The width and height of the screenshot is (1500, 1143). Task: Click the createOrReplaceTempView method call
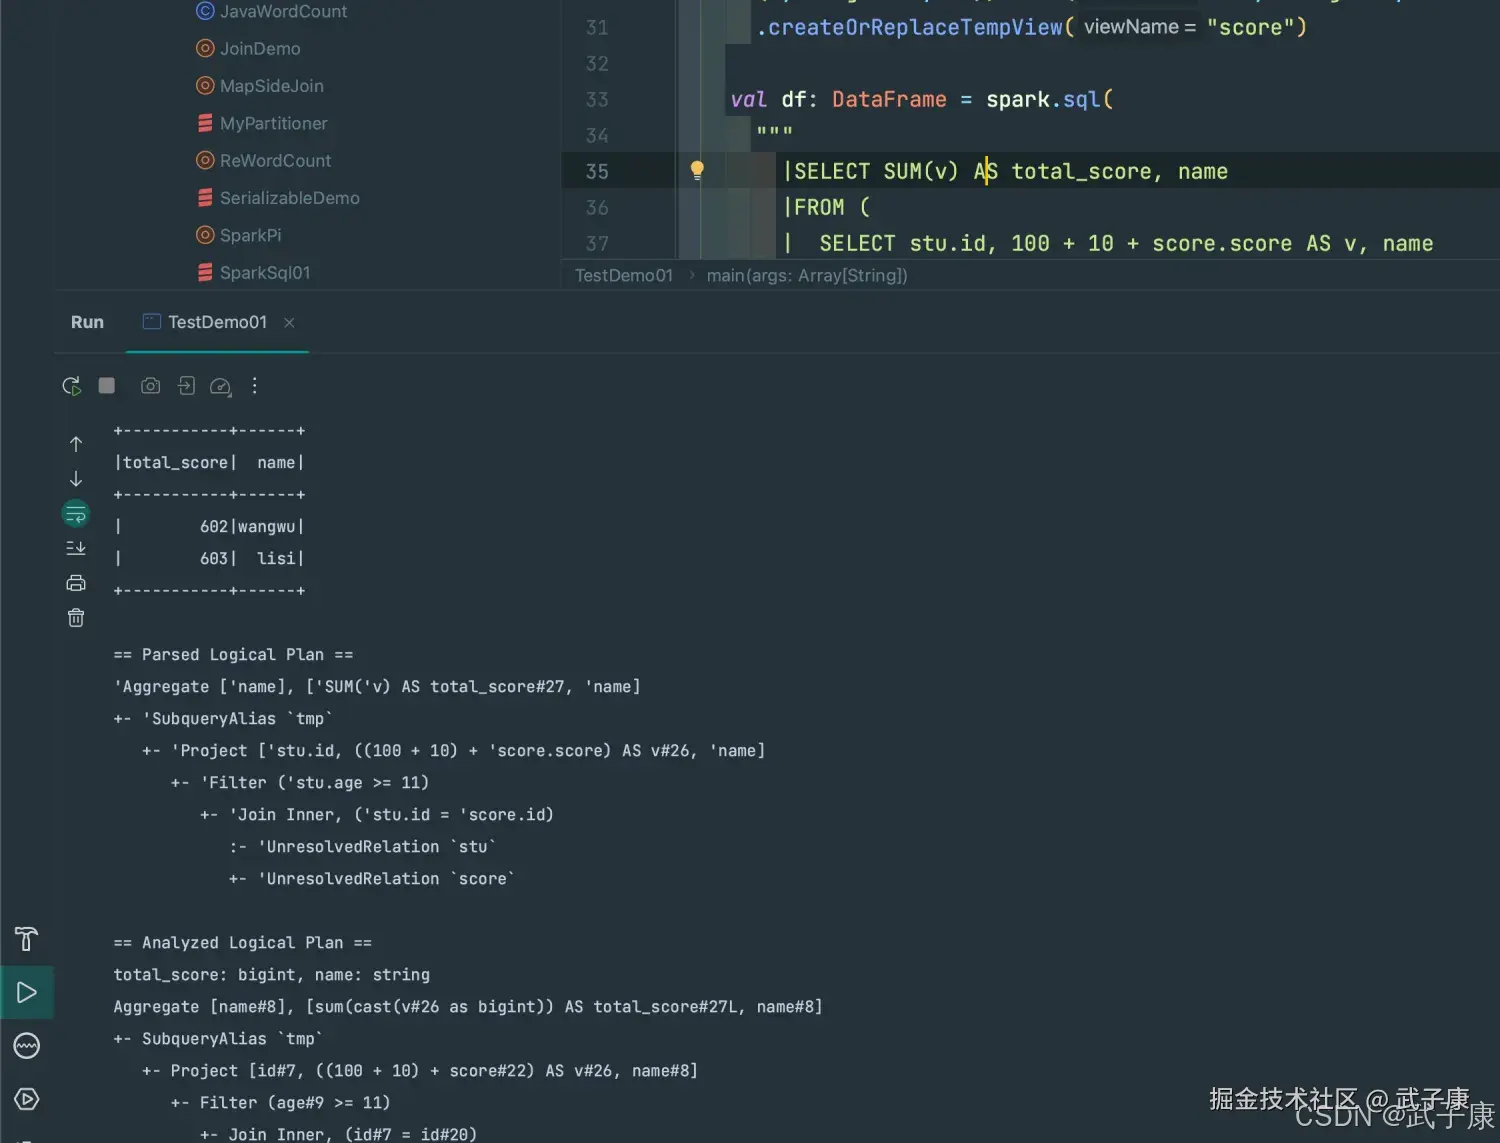(915, 27)
